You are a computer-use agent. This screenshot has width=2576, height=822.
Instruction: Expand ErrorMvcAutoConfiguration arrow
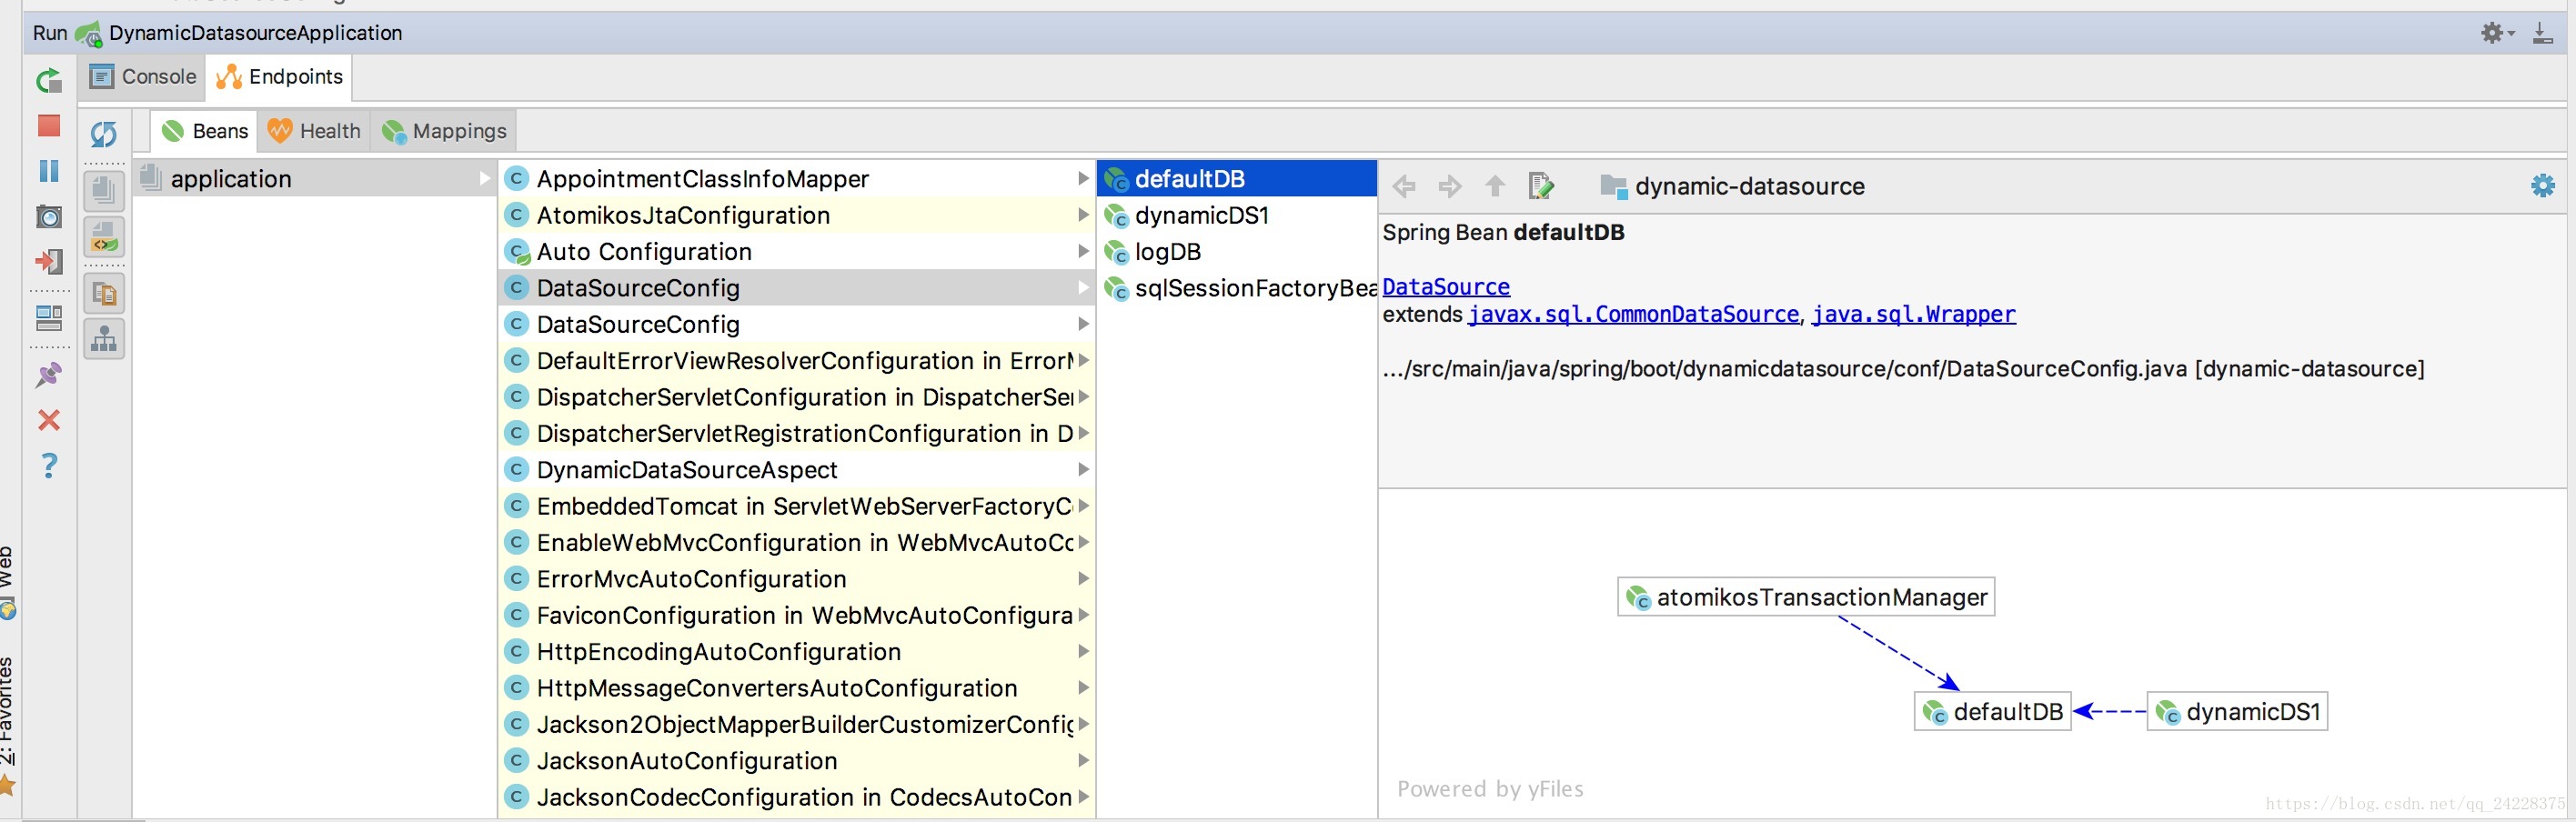[1083, 578]
